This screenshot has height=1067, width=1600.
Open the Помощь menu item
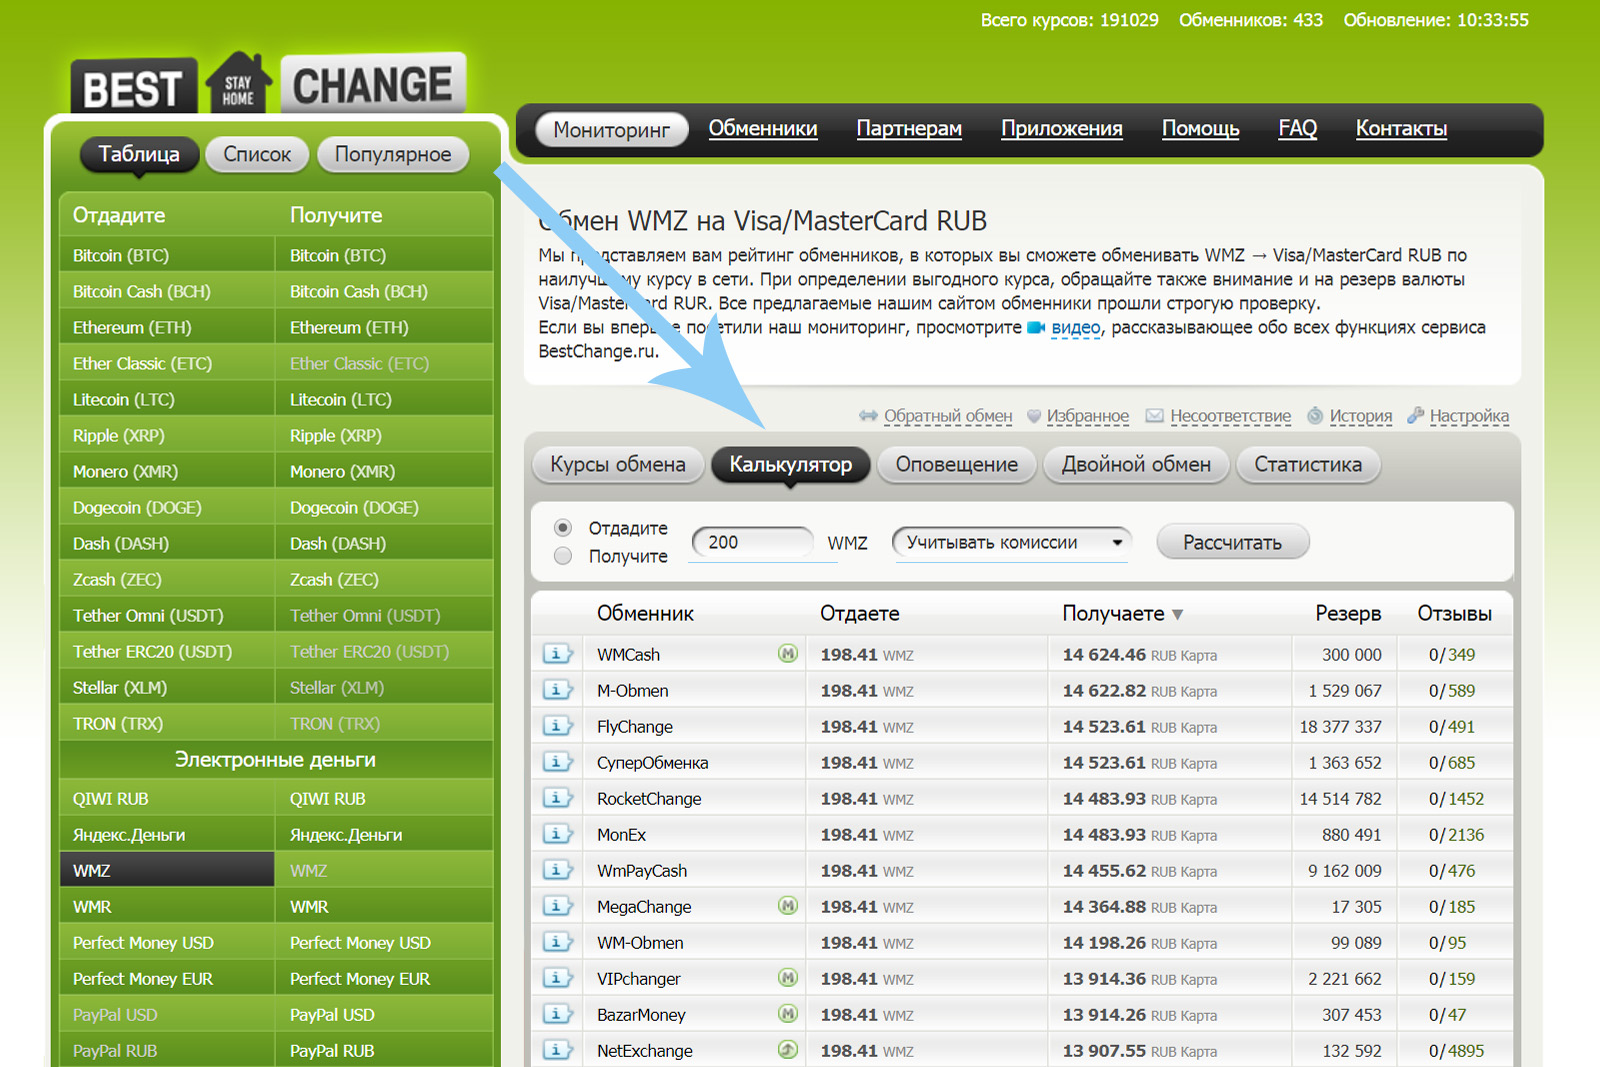[x=1200, y=128]
